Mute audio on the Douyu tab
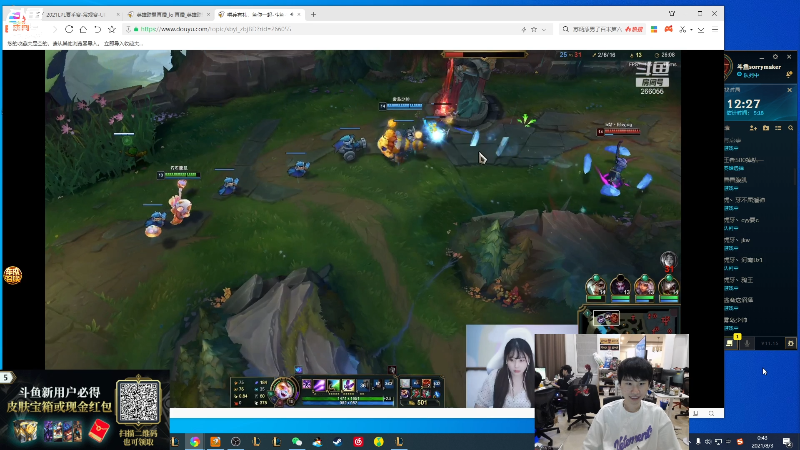Screen dimensions: 800x450 pyautogui.click(x=291, y=14)
